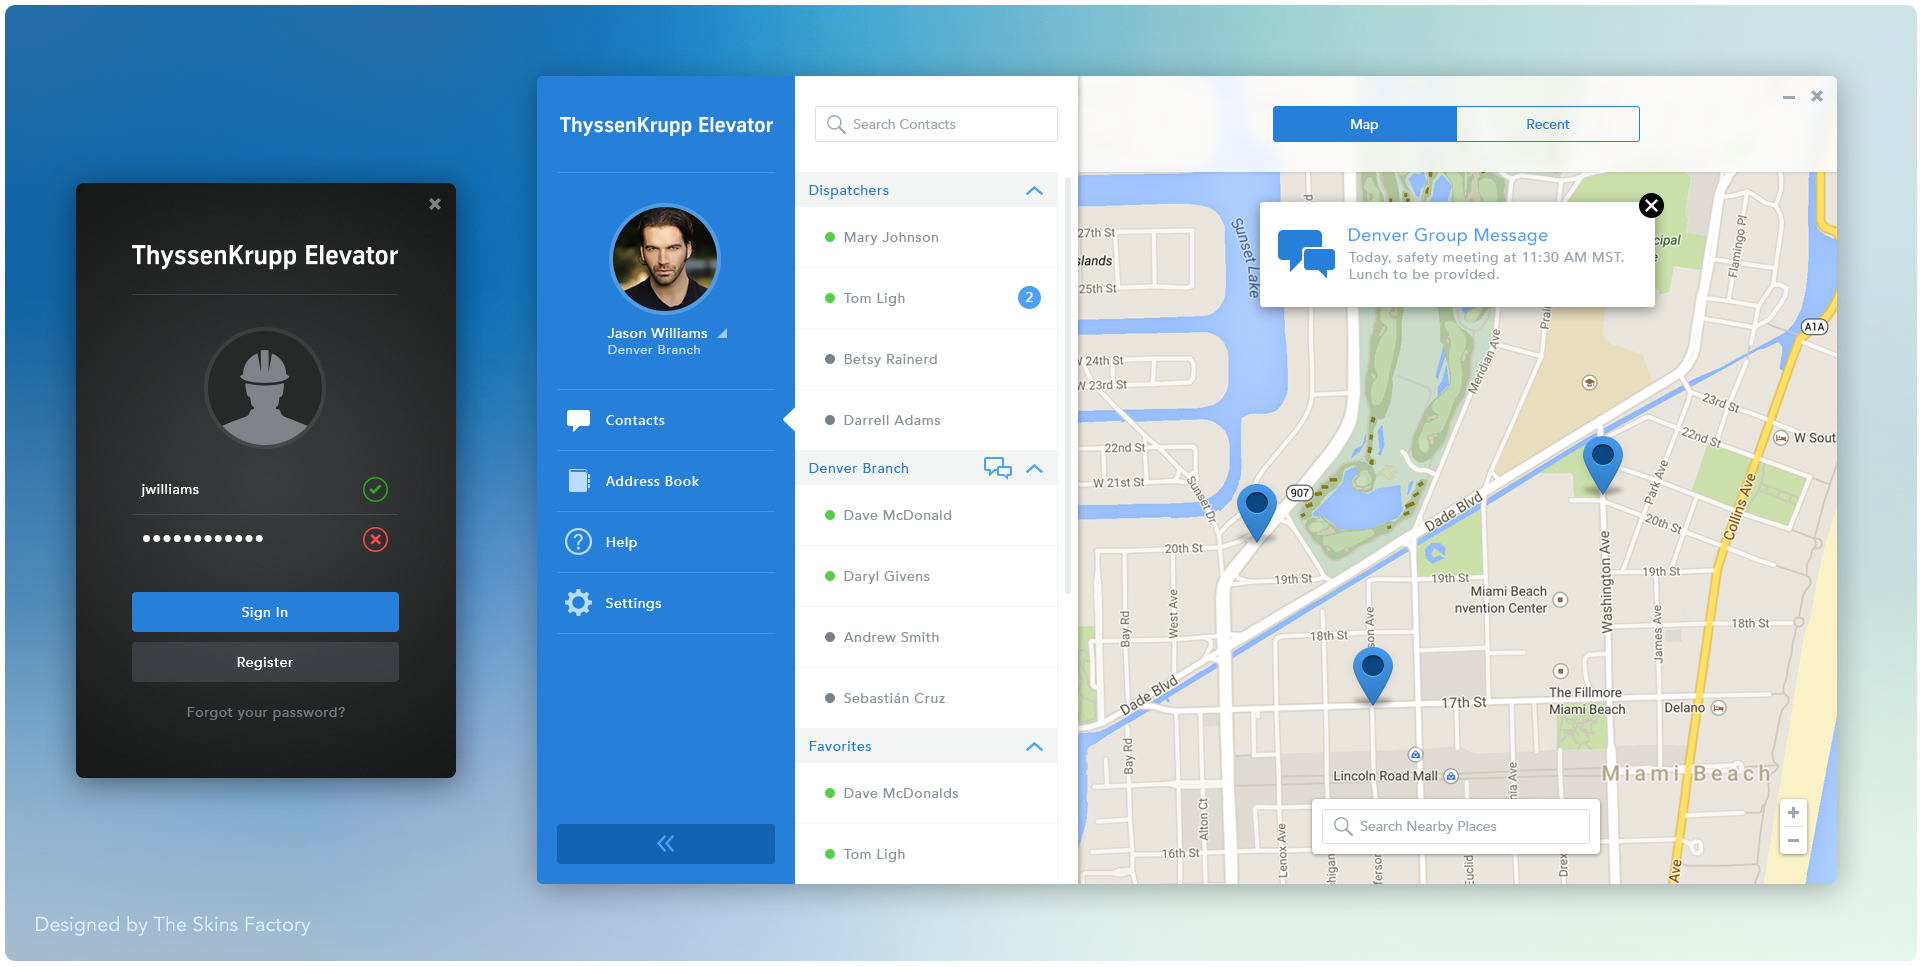Zoom in on the map

click(x=1793, y=813)
